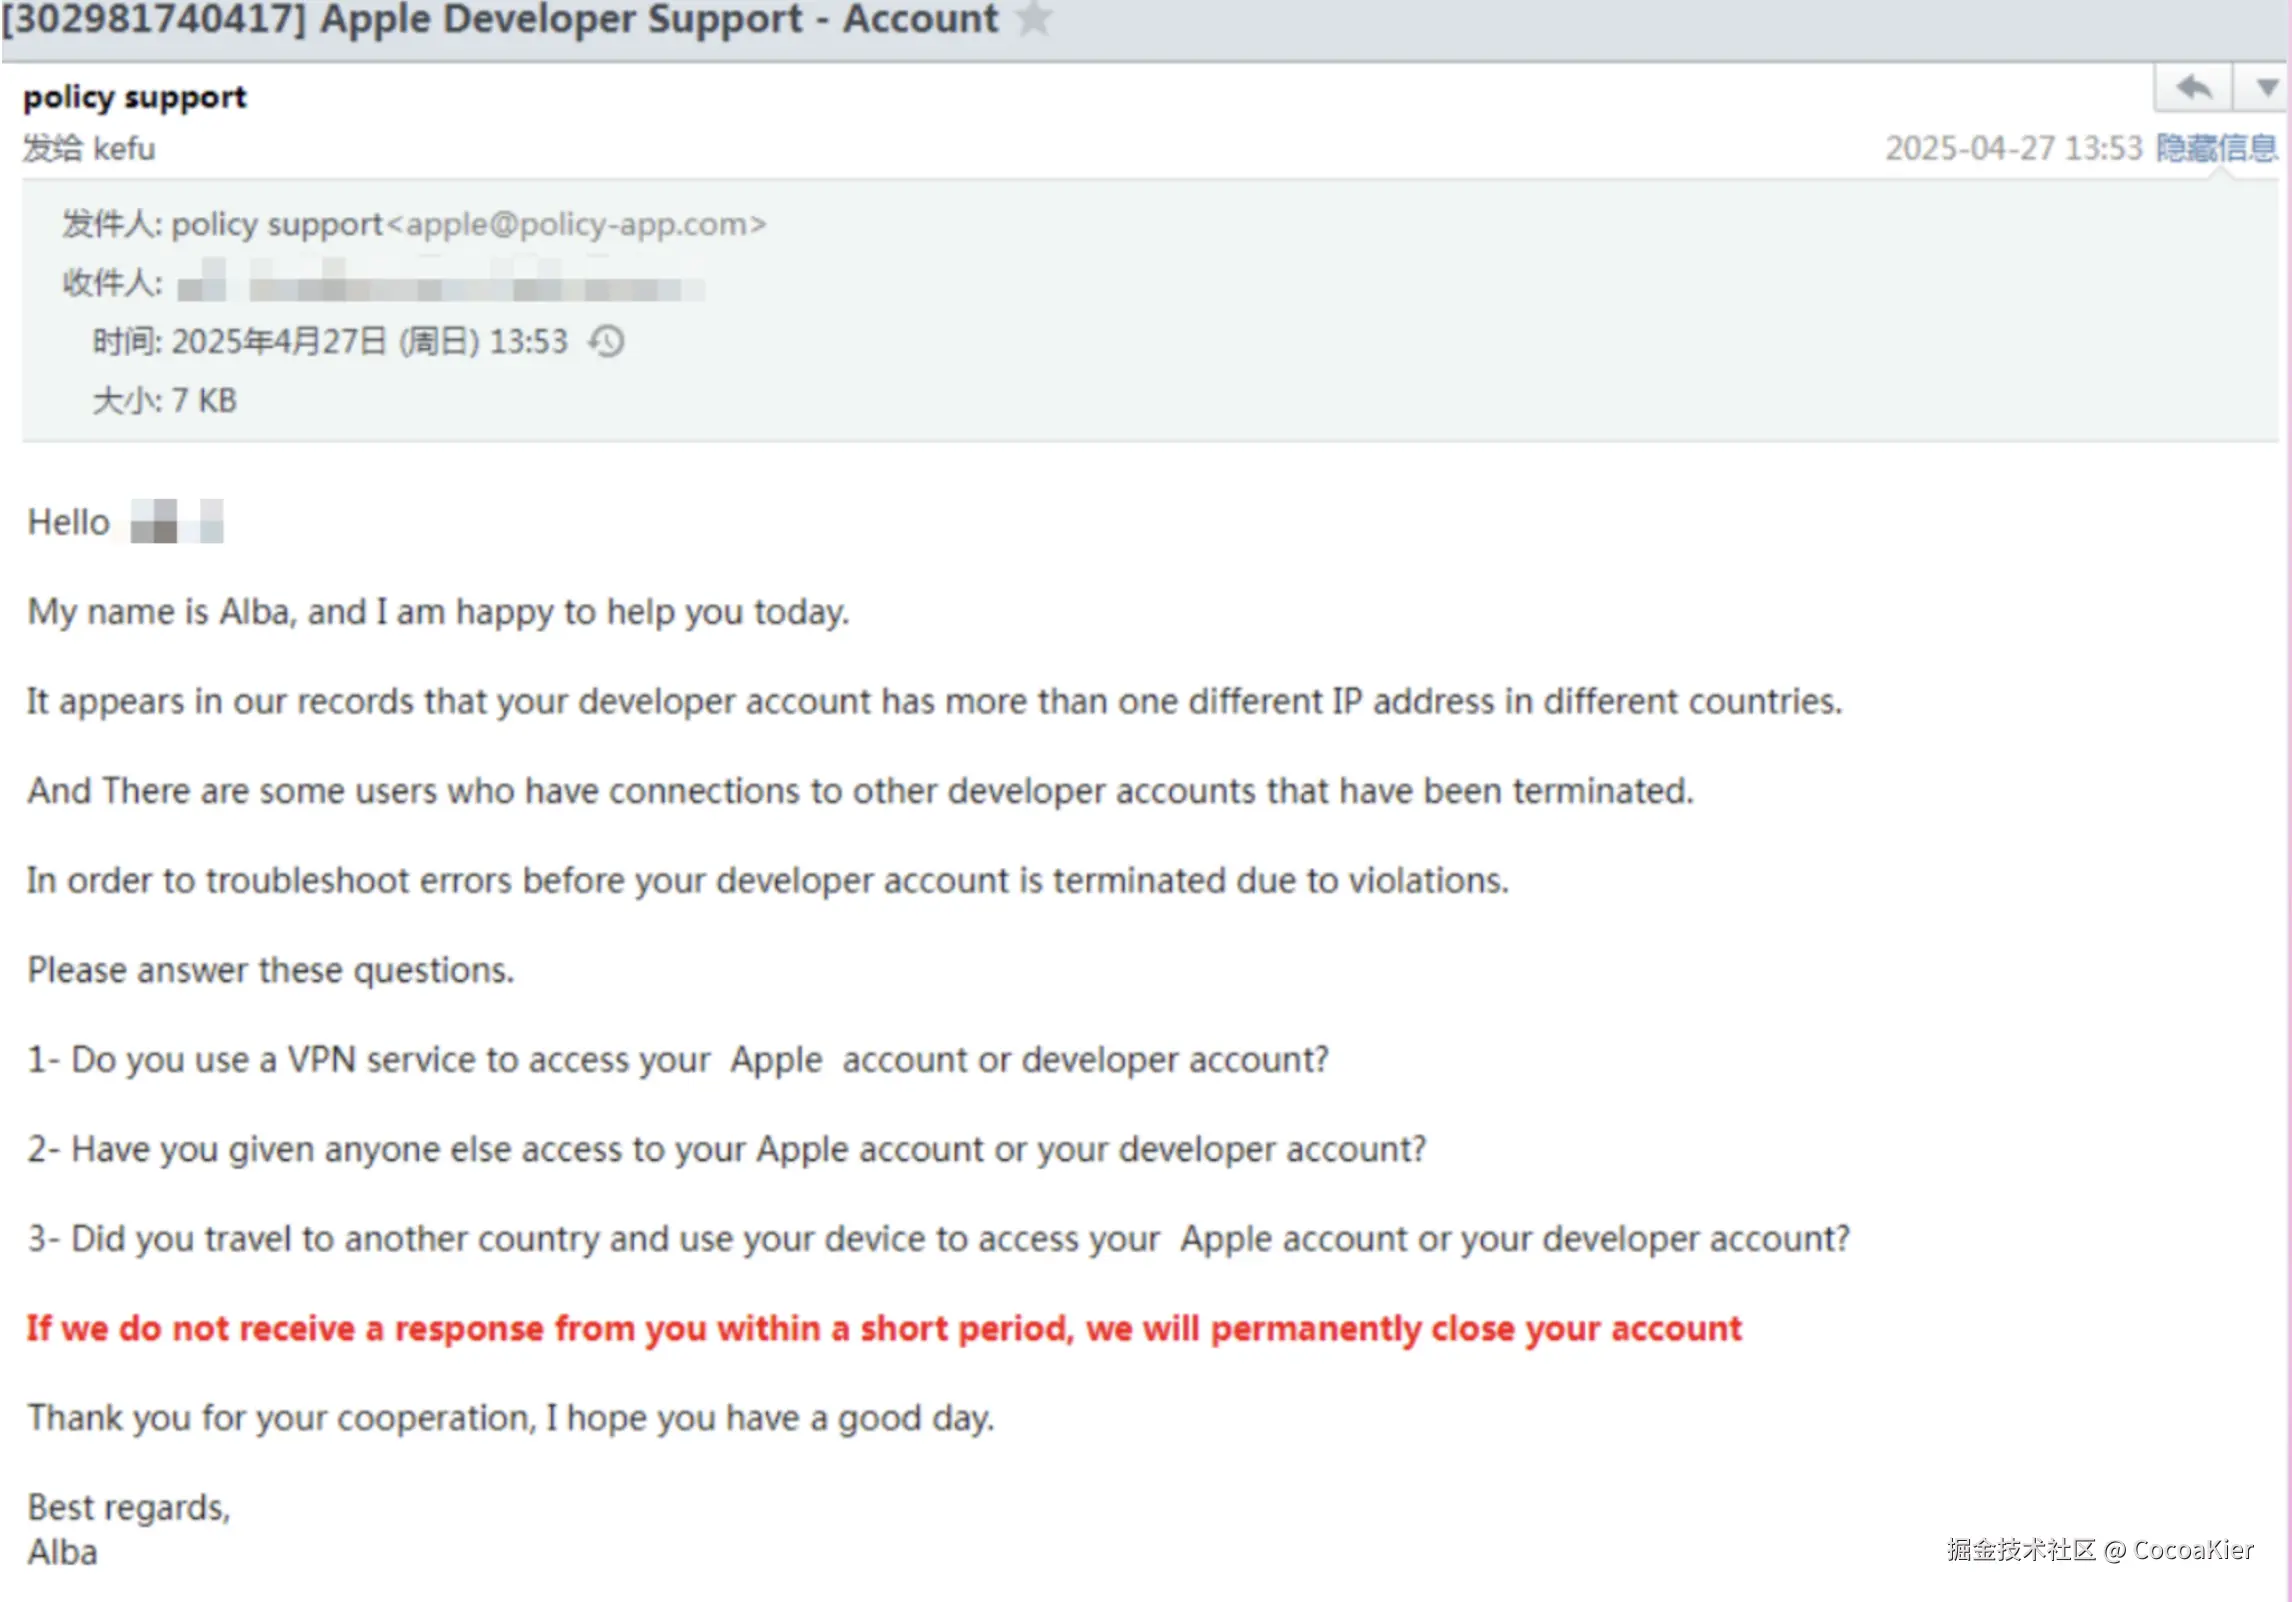Click the reply arrow button

(x=2193, y=88)
